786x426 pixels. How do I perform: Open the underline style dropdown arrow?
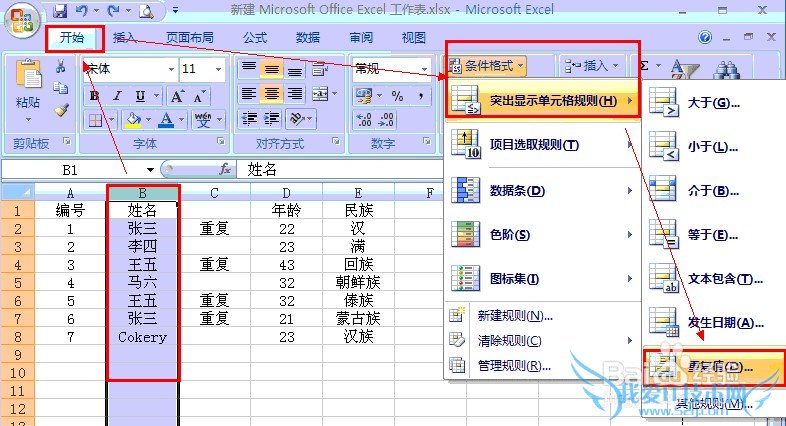(x=156, y=96)
